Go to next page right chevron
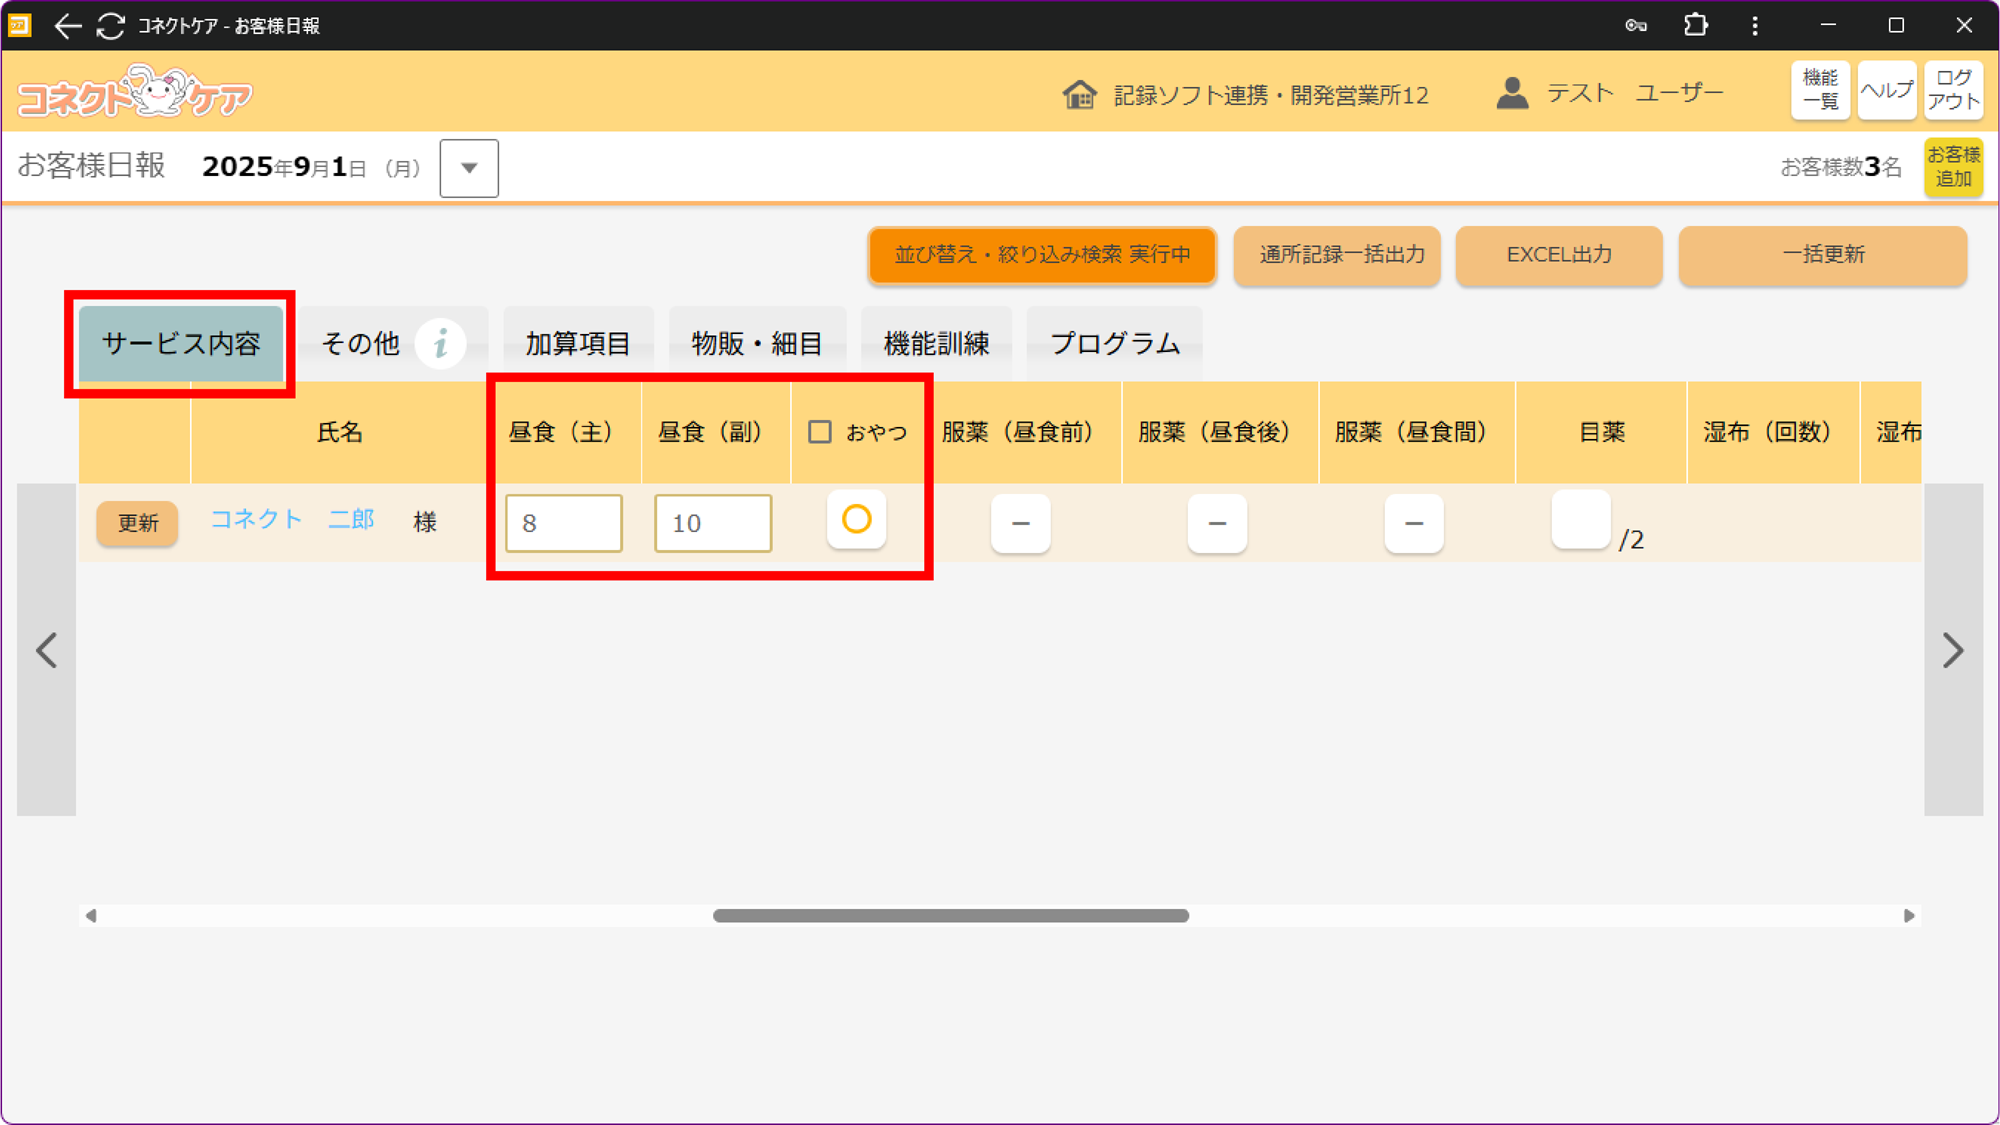2000x1125 pixels. (x=1953, y=651)
